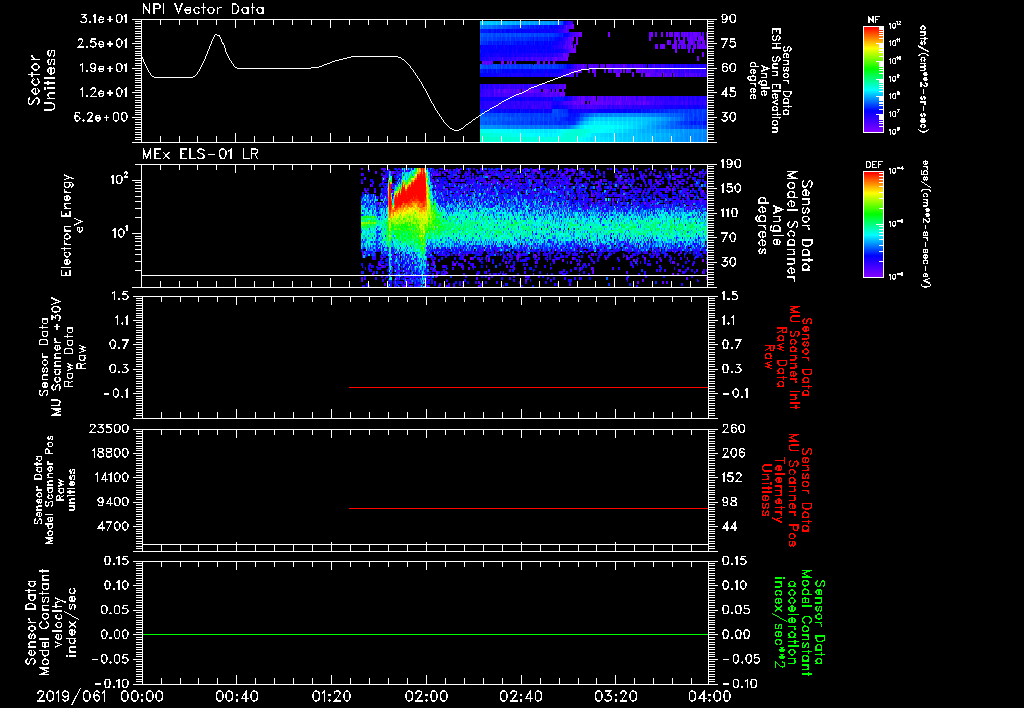Viewport: 1024px width, 708px height.
Task: Click the "9400" tick value
Action: 113,502
